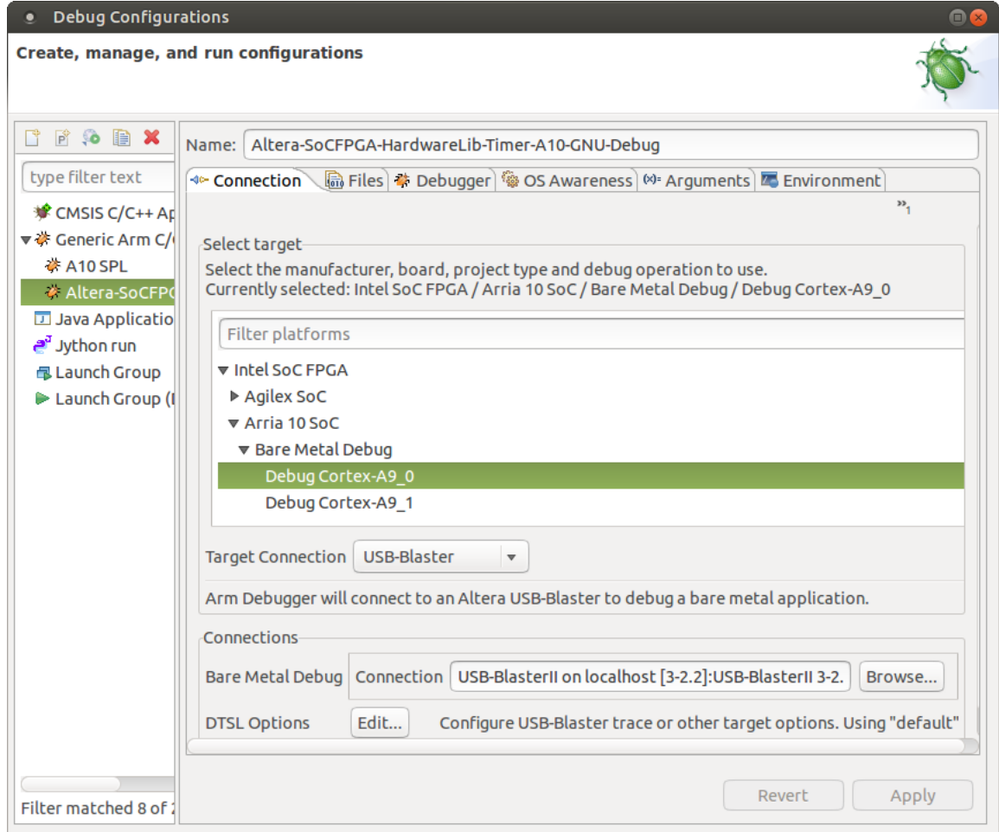Click the Revert button
This screenshot has height=832, width=999.
click(783, 795)
